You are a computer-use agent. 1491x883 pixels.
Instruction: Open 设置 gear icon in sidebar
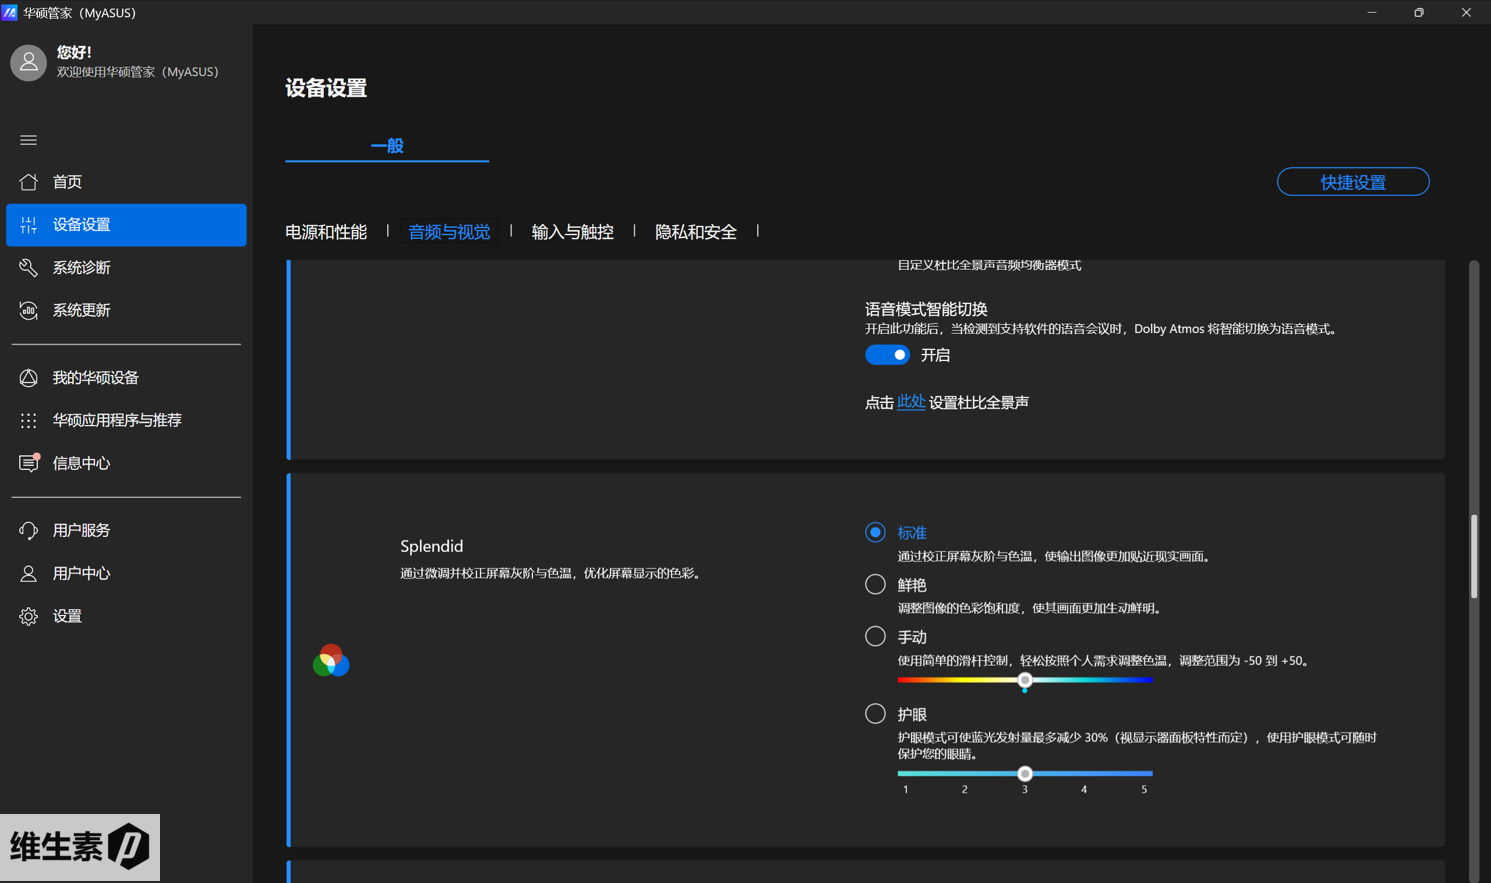[28, 617]
